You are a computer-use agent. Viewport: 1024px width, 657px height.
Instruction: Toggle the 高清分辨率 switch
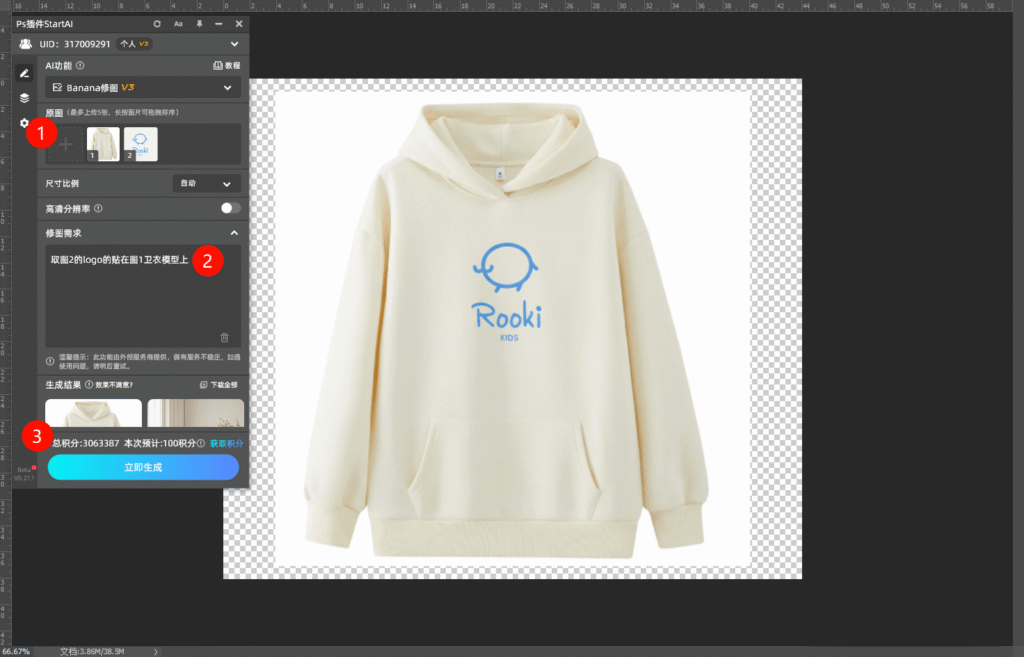coord(230,208)
